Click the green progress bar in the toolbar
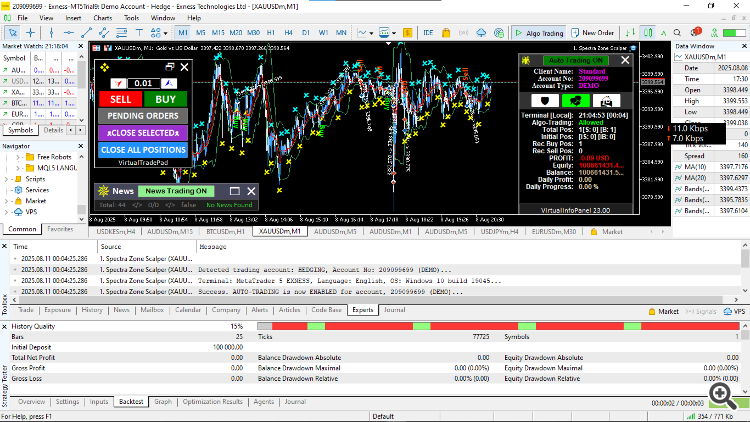The width and height of the screenshot is (750, 422). 734,33
